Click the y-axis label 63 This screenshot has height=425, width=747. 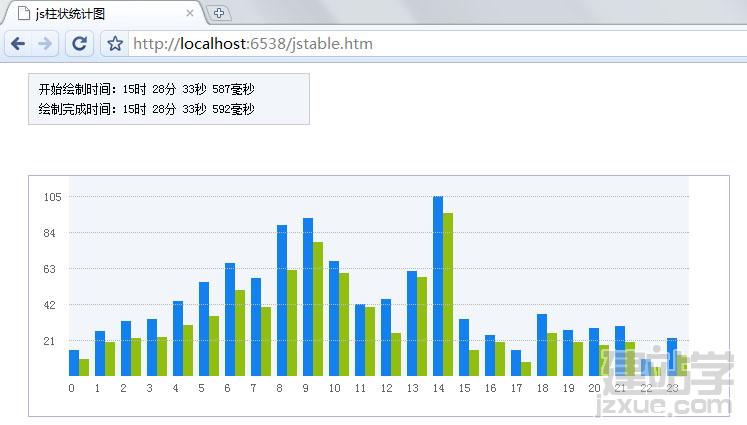(50, 269)
